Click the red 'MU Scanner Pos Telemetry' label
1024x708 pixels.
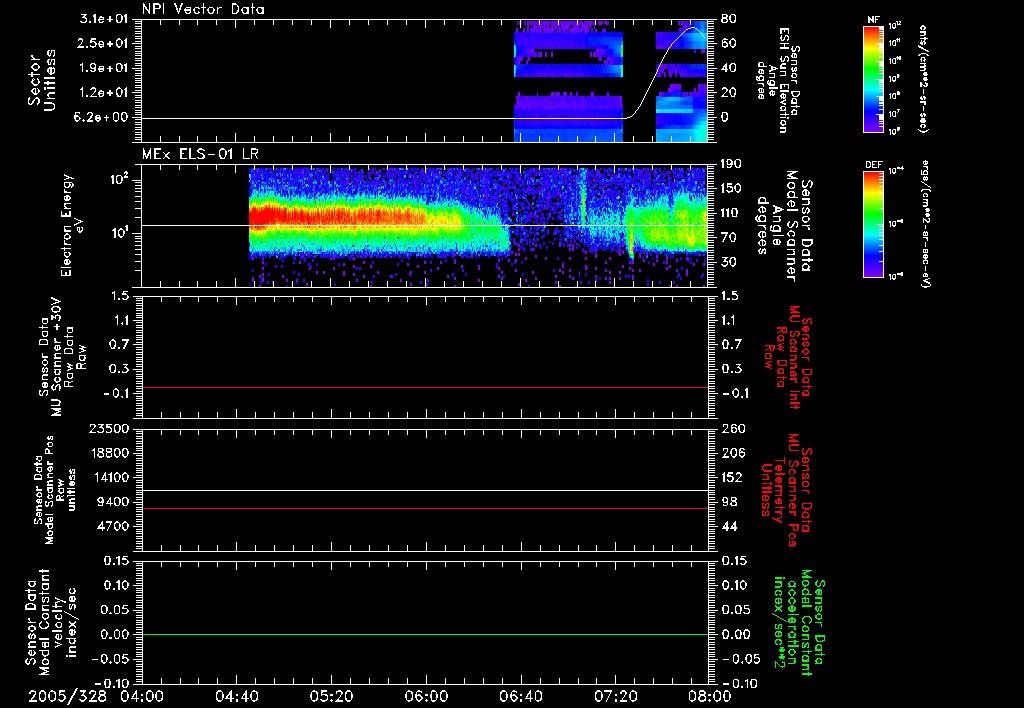coord(786,490)
